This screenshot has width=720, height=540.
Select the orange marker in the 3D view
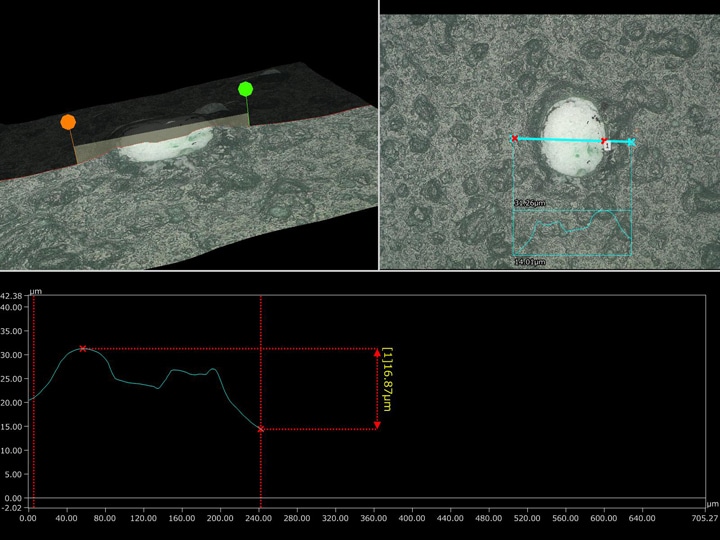(x=68, y=122)
